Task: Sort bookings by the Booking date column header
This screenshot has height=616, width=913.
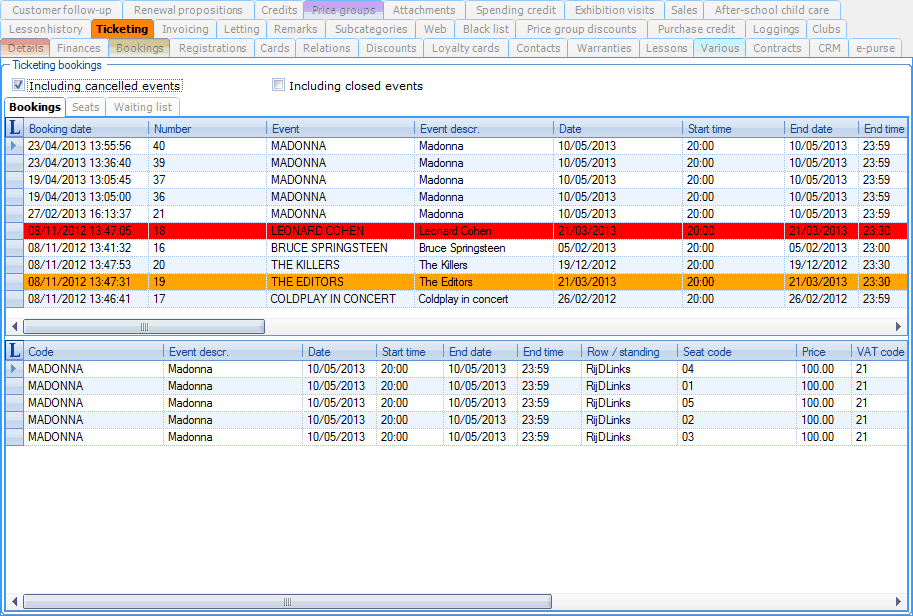Action: (60, 129)
